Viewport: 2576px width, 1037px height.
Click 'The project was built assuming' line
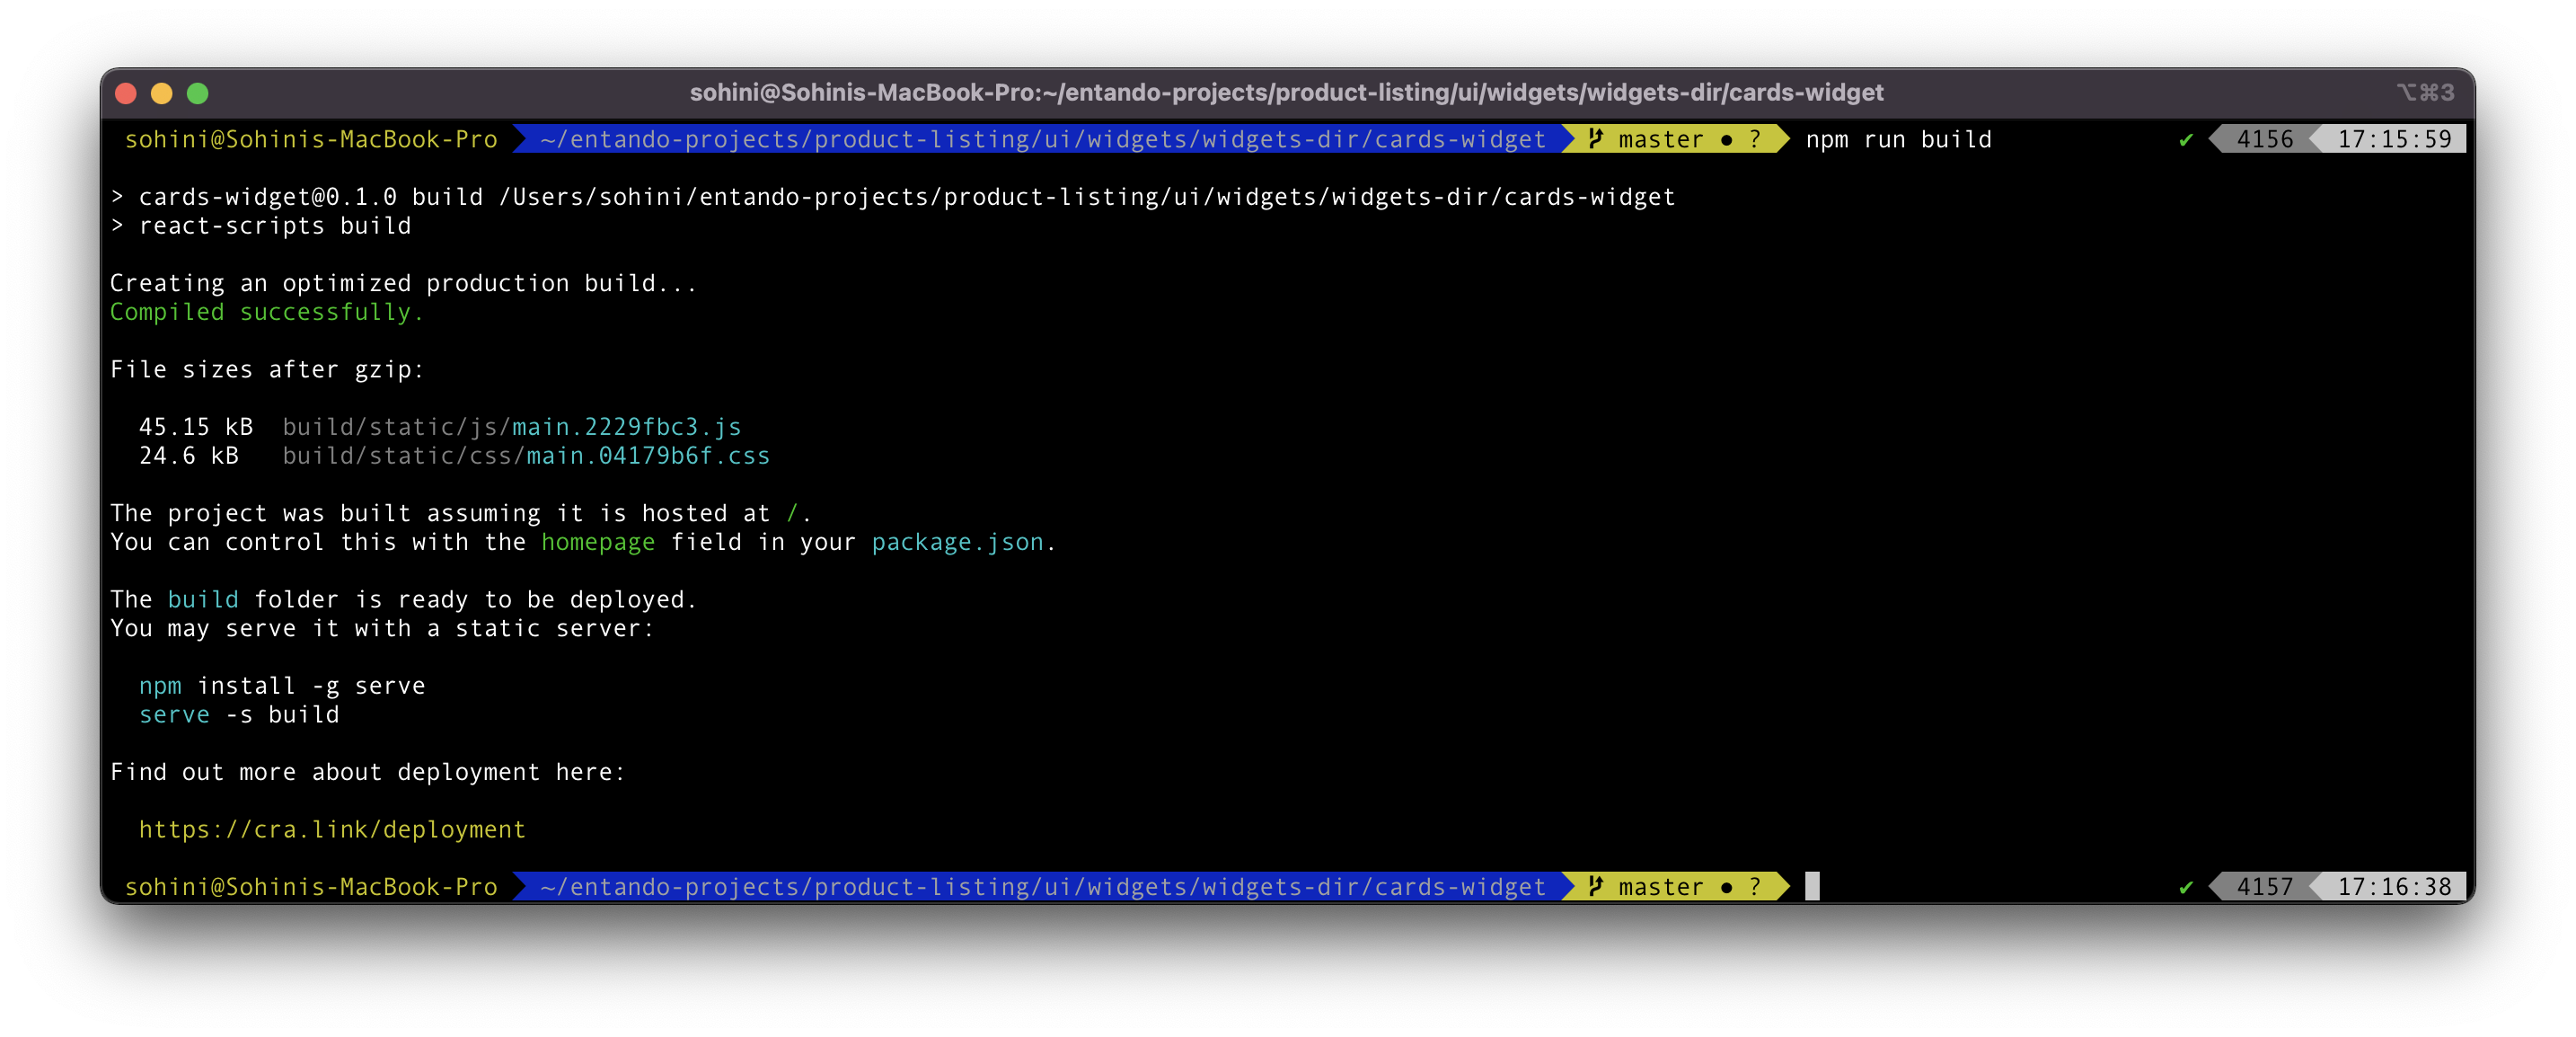[461, 513]
